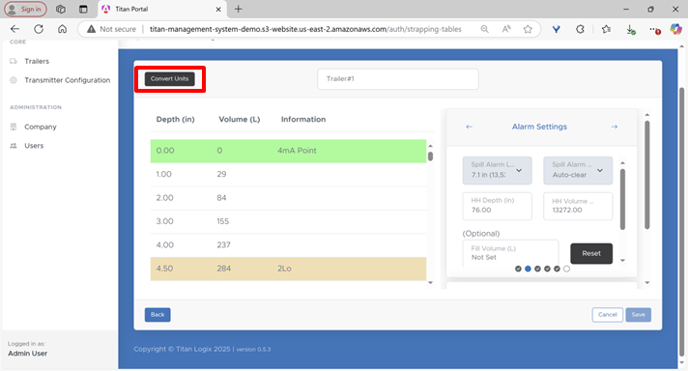Image resolution: width=688 pixels, height=371 pixels.
Task: Click the Alarm Settings title
Action: [539, 127]
